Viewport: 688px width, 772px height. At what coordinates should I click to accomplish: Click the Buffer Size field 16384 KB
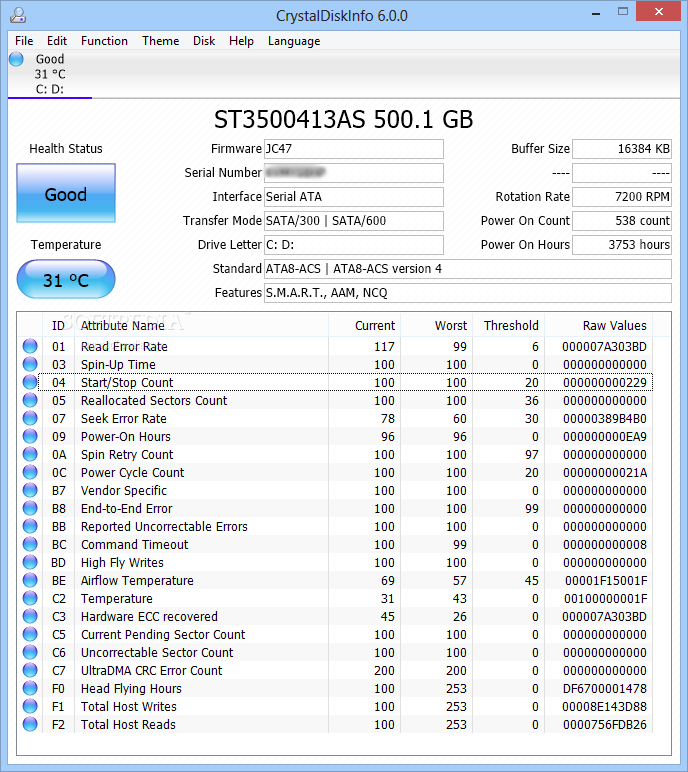point(622,149)
